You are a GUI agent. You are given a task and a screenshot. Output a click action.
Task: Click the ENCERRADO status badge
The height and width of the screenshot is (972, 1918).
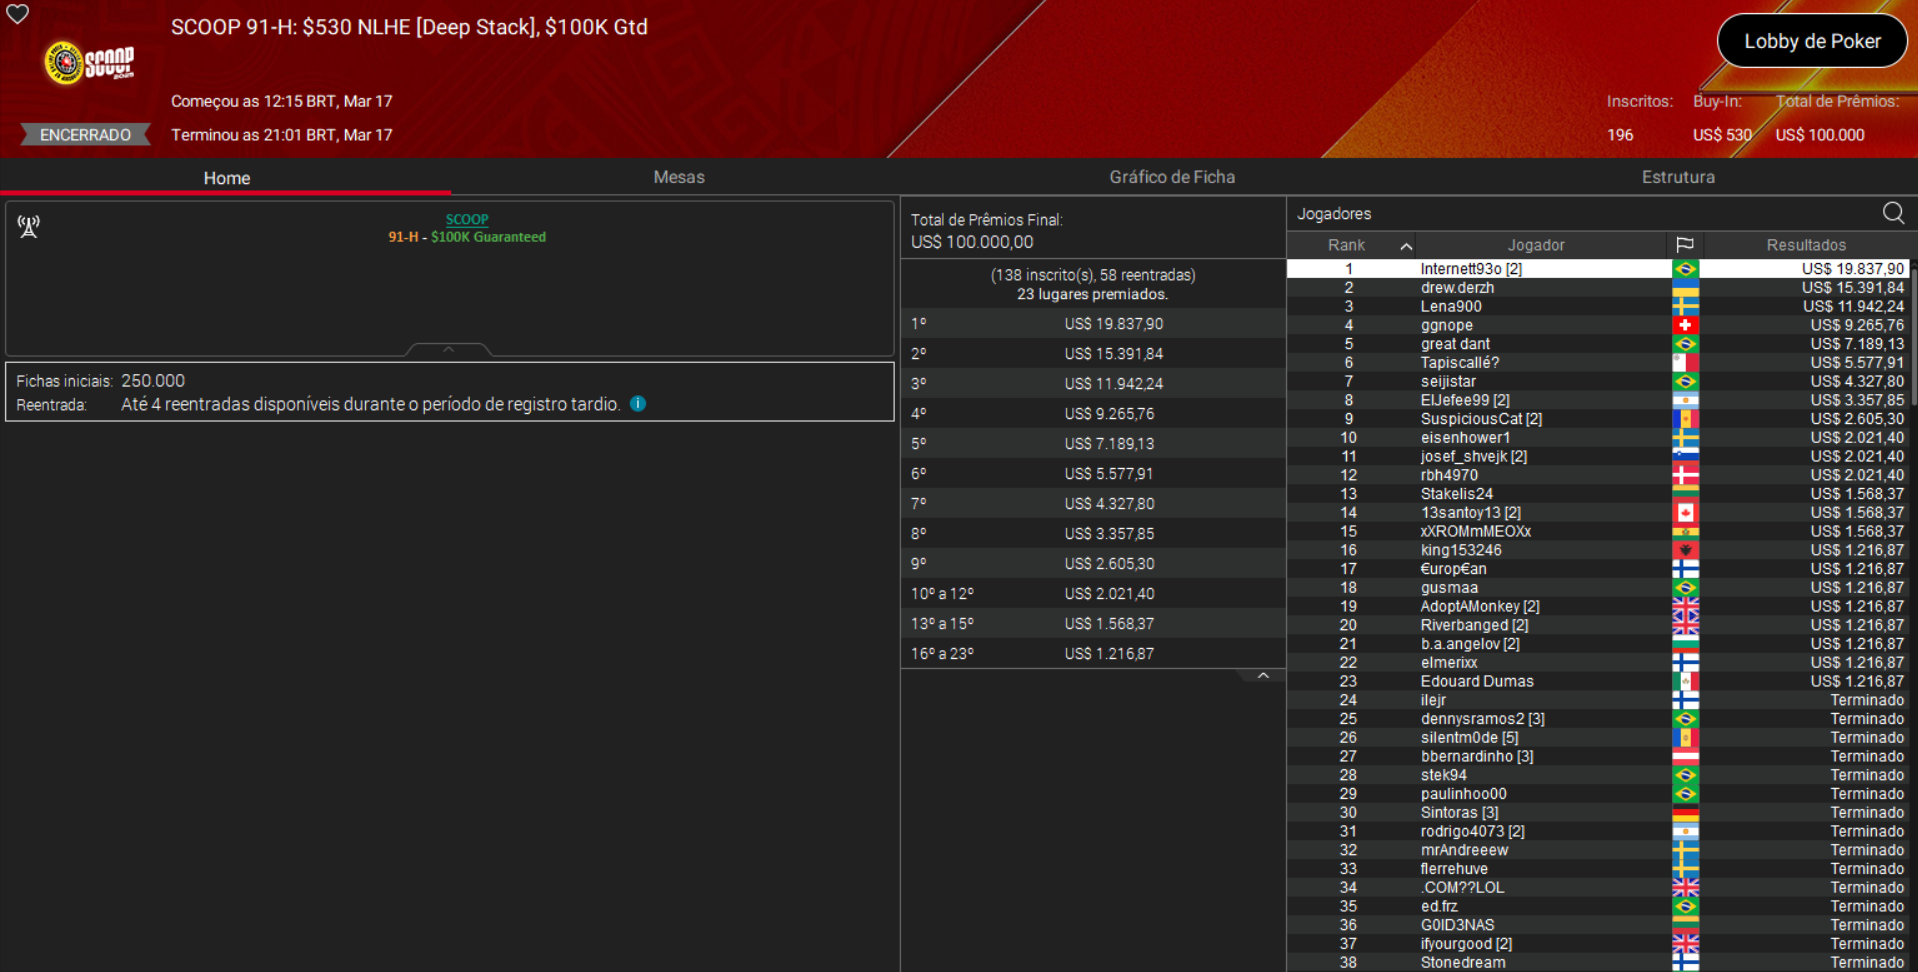click(84, 134)
